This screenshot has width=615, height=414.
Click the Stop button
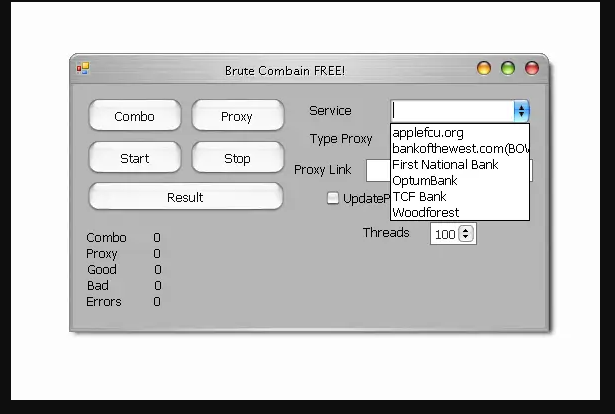pyautogui.click(x=238, y=158)
